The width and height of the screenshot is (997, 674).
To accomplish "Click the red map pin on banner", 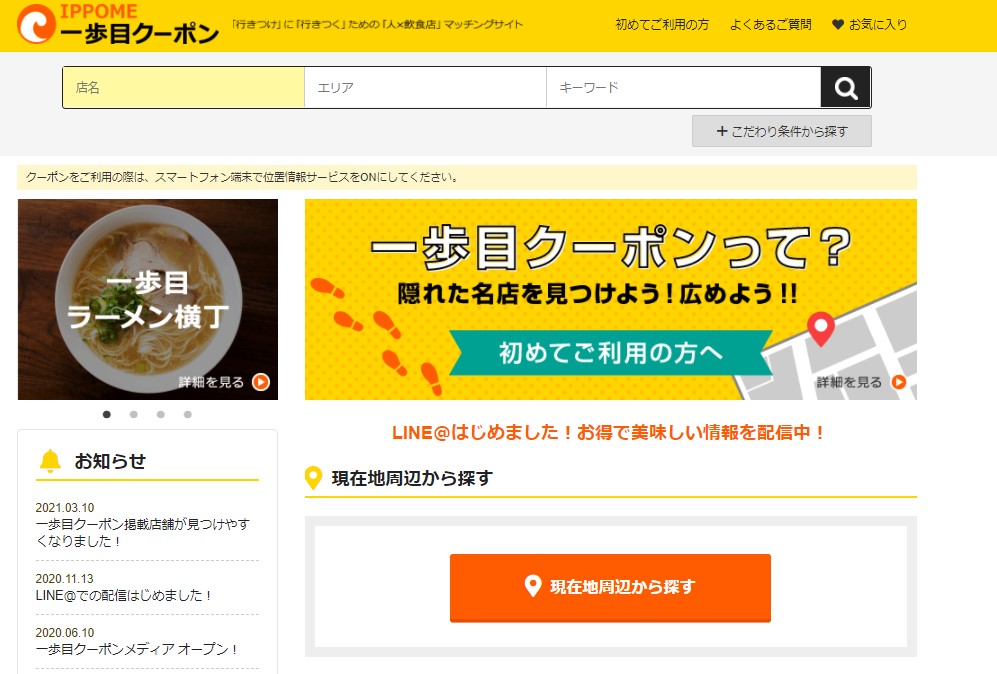I will [820, 329].
